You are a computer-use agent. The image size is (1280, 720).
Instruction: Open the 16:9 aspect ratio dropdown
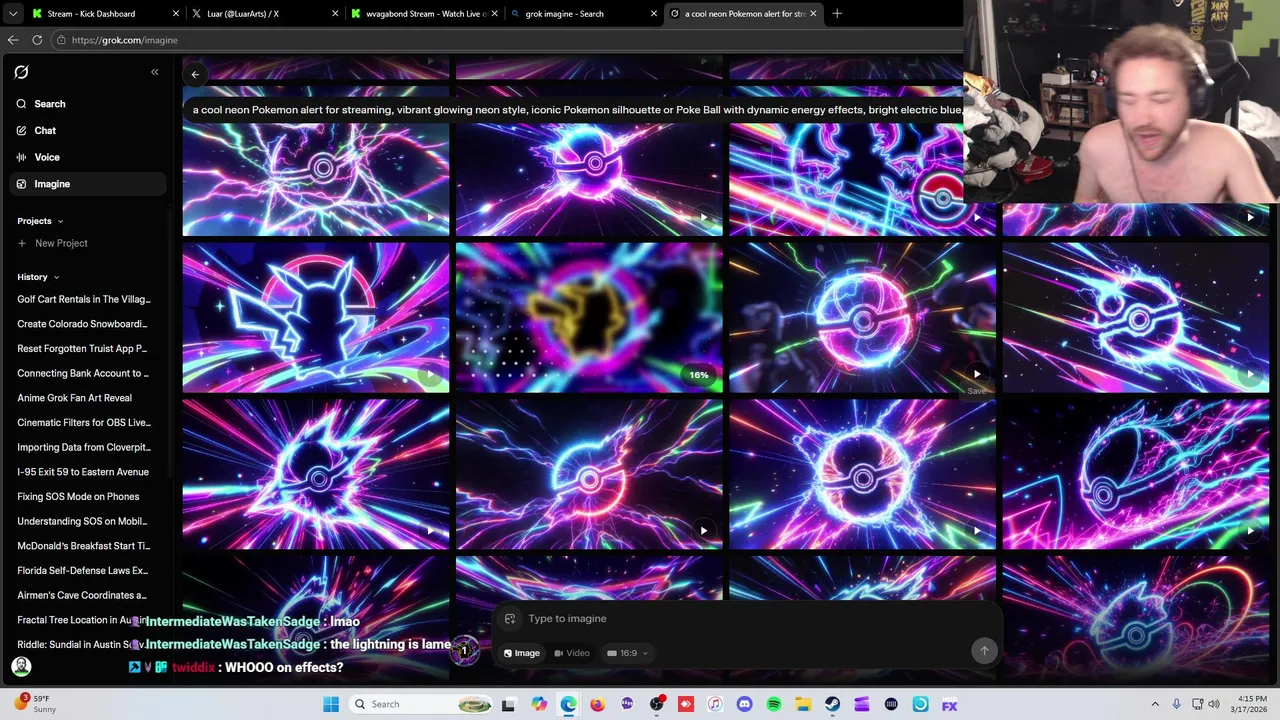coord(627,653)
